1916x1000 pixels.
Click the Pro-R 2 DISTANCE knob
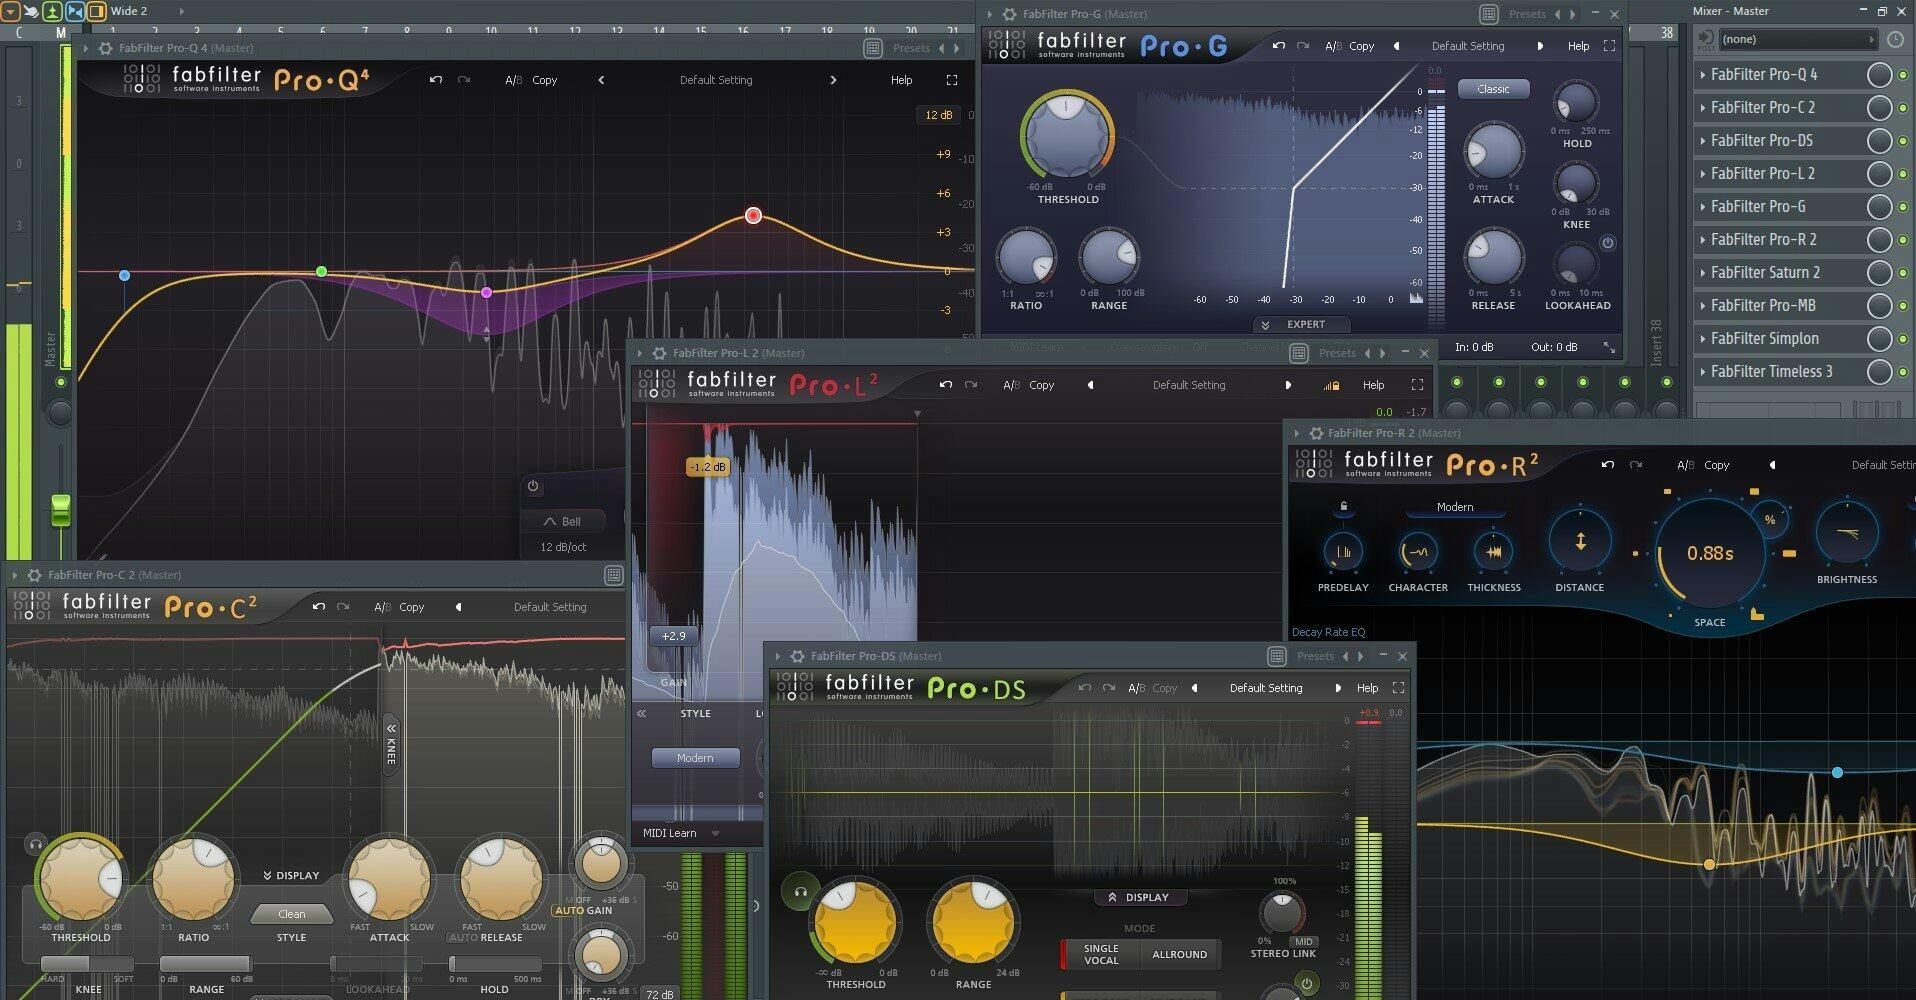tap(1580, 542)
